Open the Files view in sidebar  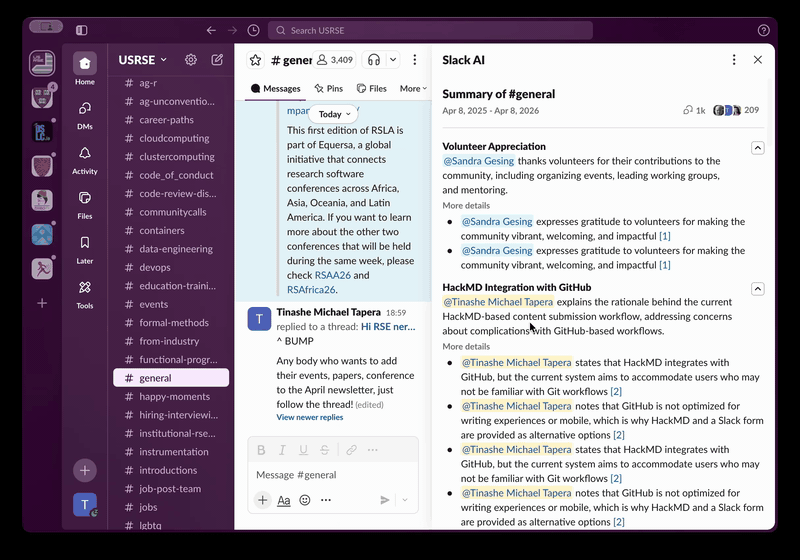[85, 205]
